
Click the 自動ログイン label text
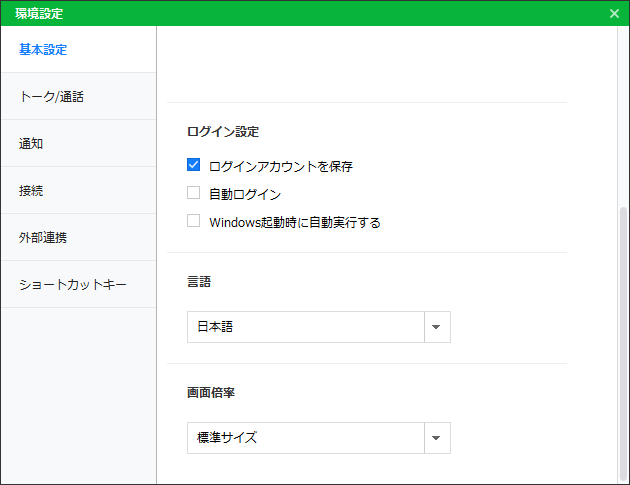pos(245,195)
